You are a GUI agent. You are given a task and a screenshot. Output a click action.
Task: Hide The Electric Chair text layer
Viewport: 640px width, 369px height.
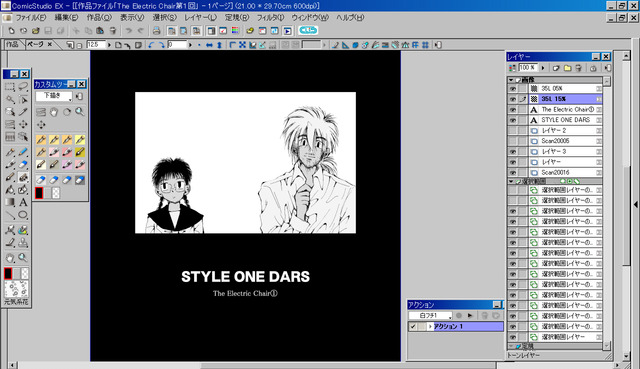click(513, 110)
